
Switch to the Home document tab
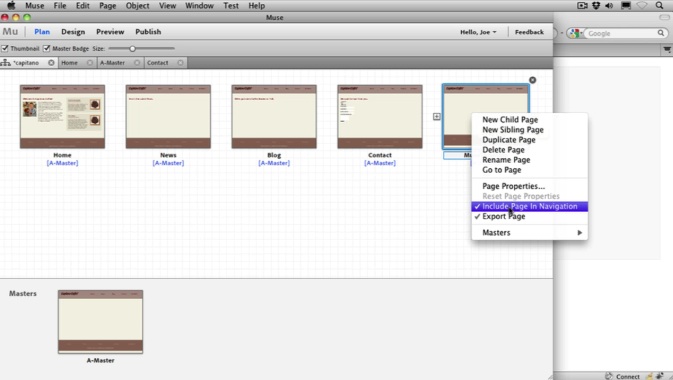point(69,63)
